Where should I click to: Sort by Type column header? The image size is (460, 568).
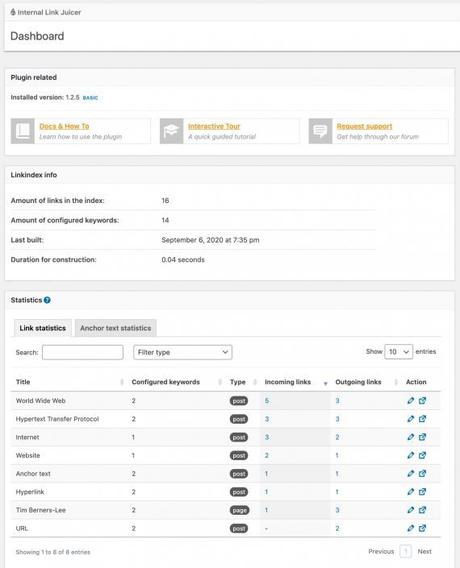[x=243, y=382]
